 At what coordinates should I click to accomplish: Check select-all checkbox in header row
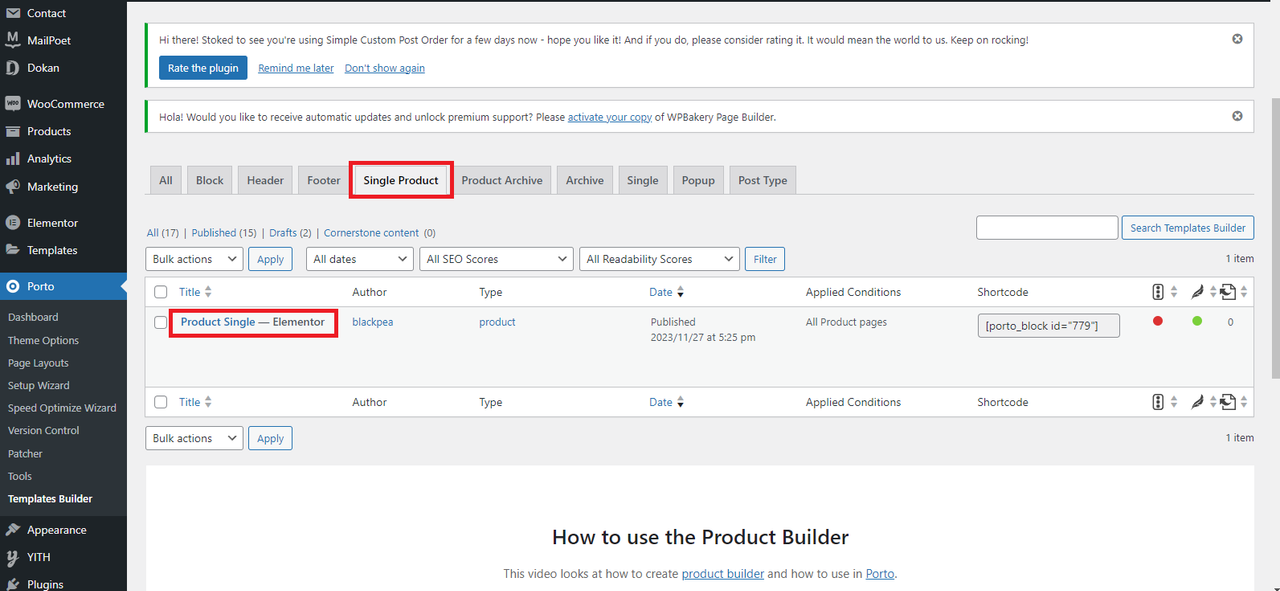[x=160, y=292]
